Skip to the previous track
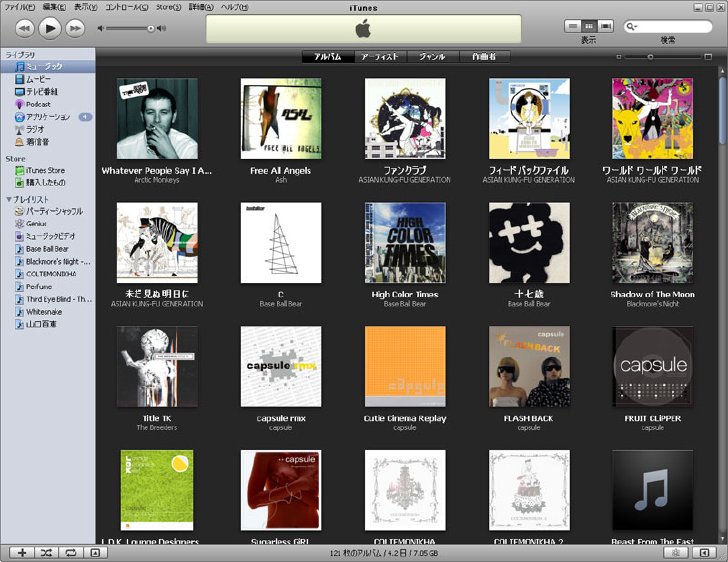This screenshot has width=728, height=562. click(x=25, y=28)
